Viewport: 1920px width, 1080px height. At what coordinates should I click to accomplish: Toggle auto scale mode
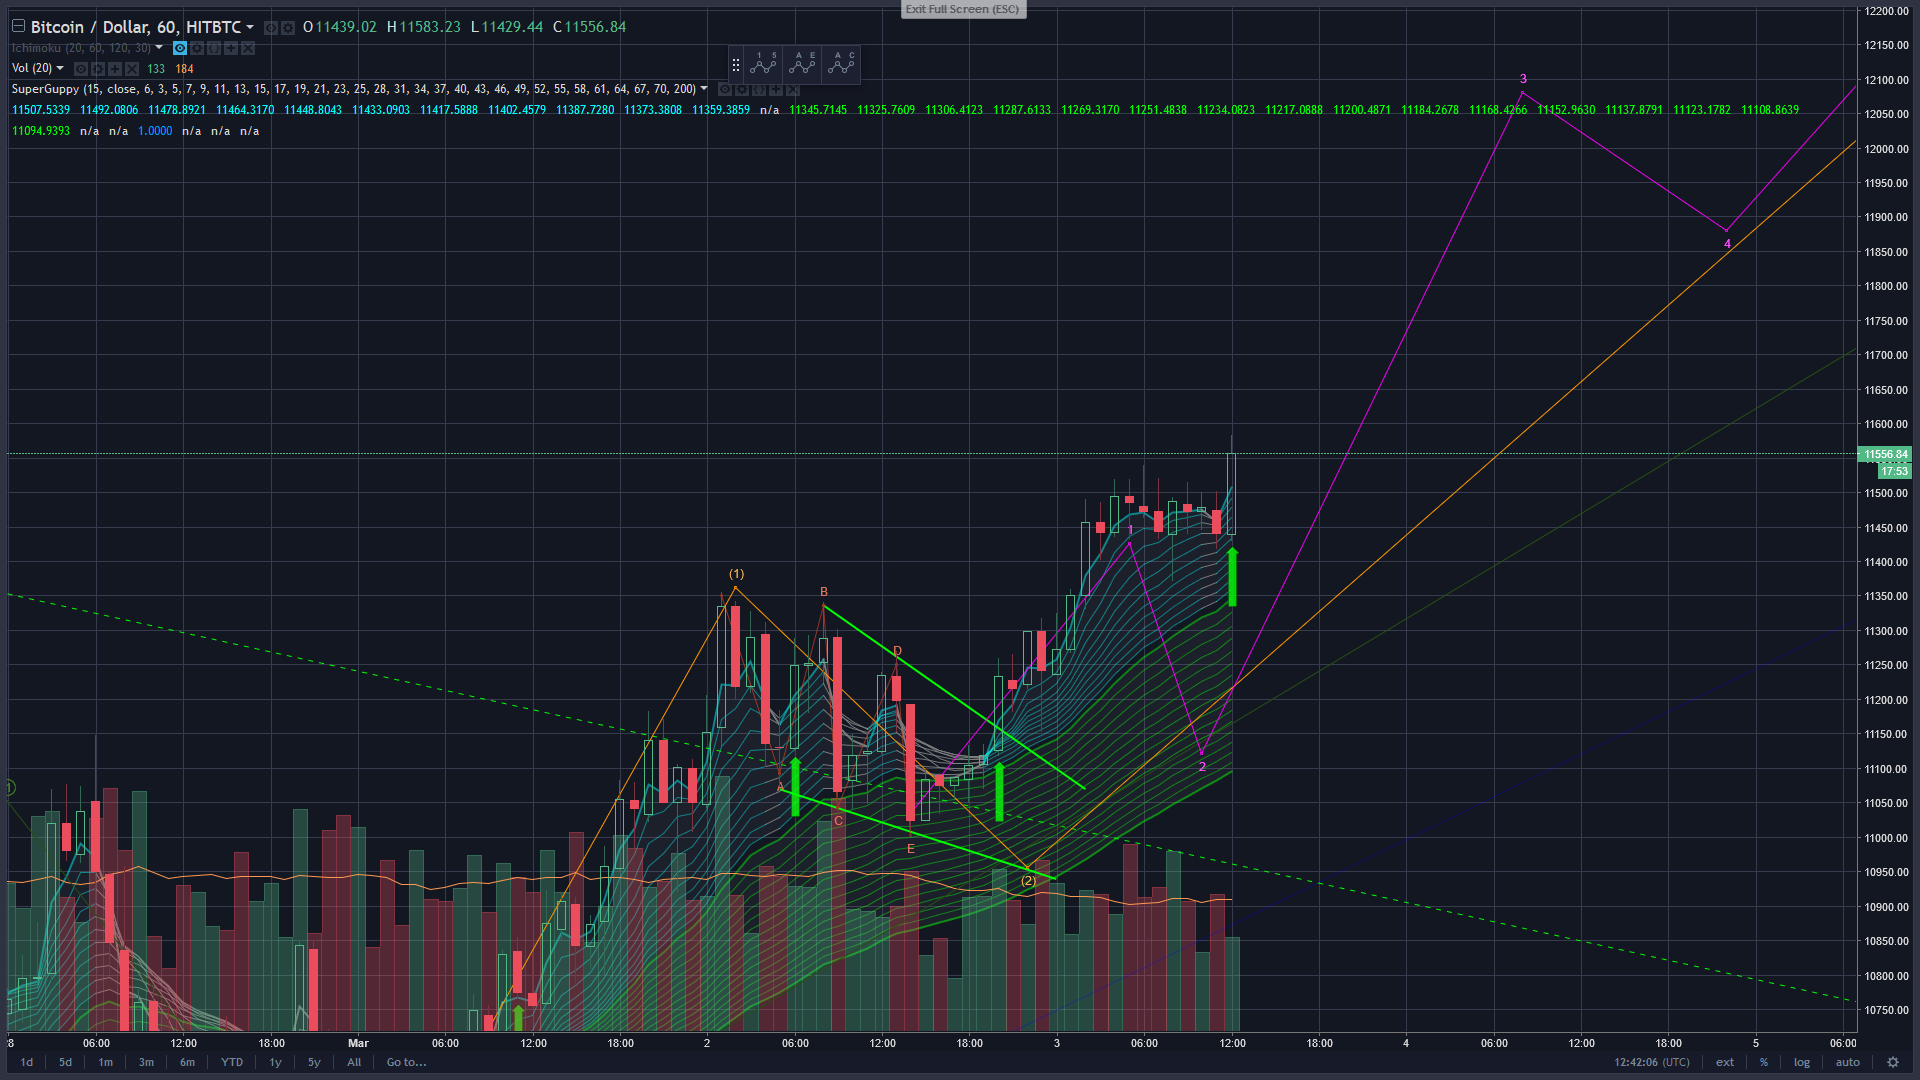(1847, 1062)
